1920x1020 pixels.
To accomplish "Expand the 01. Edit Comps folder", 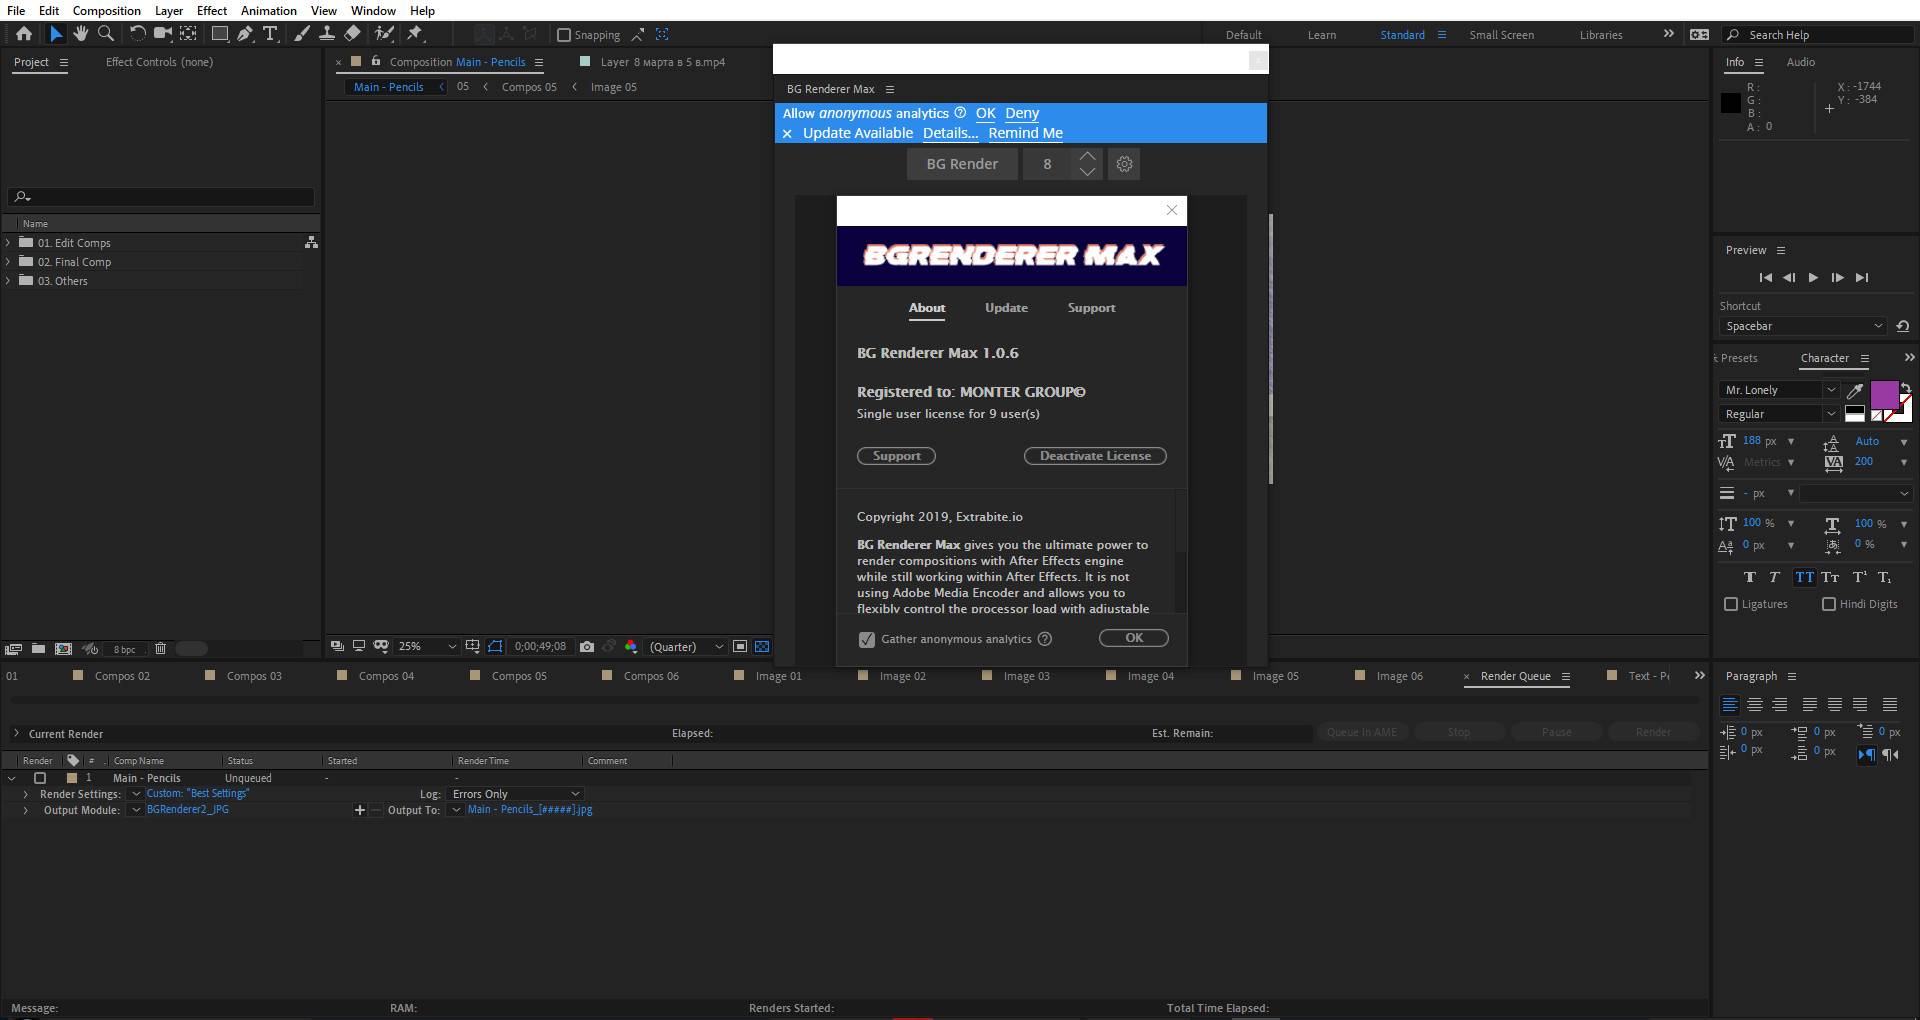I will [x=9, y=243].
